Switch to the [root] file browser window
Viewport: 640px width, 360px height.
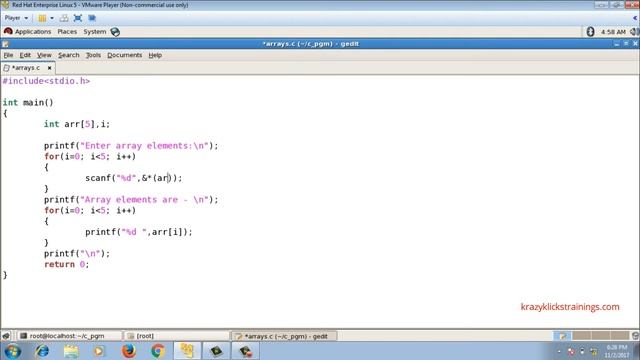pos(176,336)
